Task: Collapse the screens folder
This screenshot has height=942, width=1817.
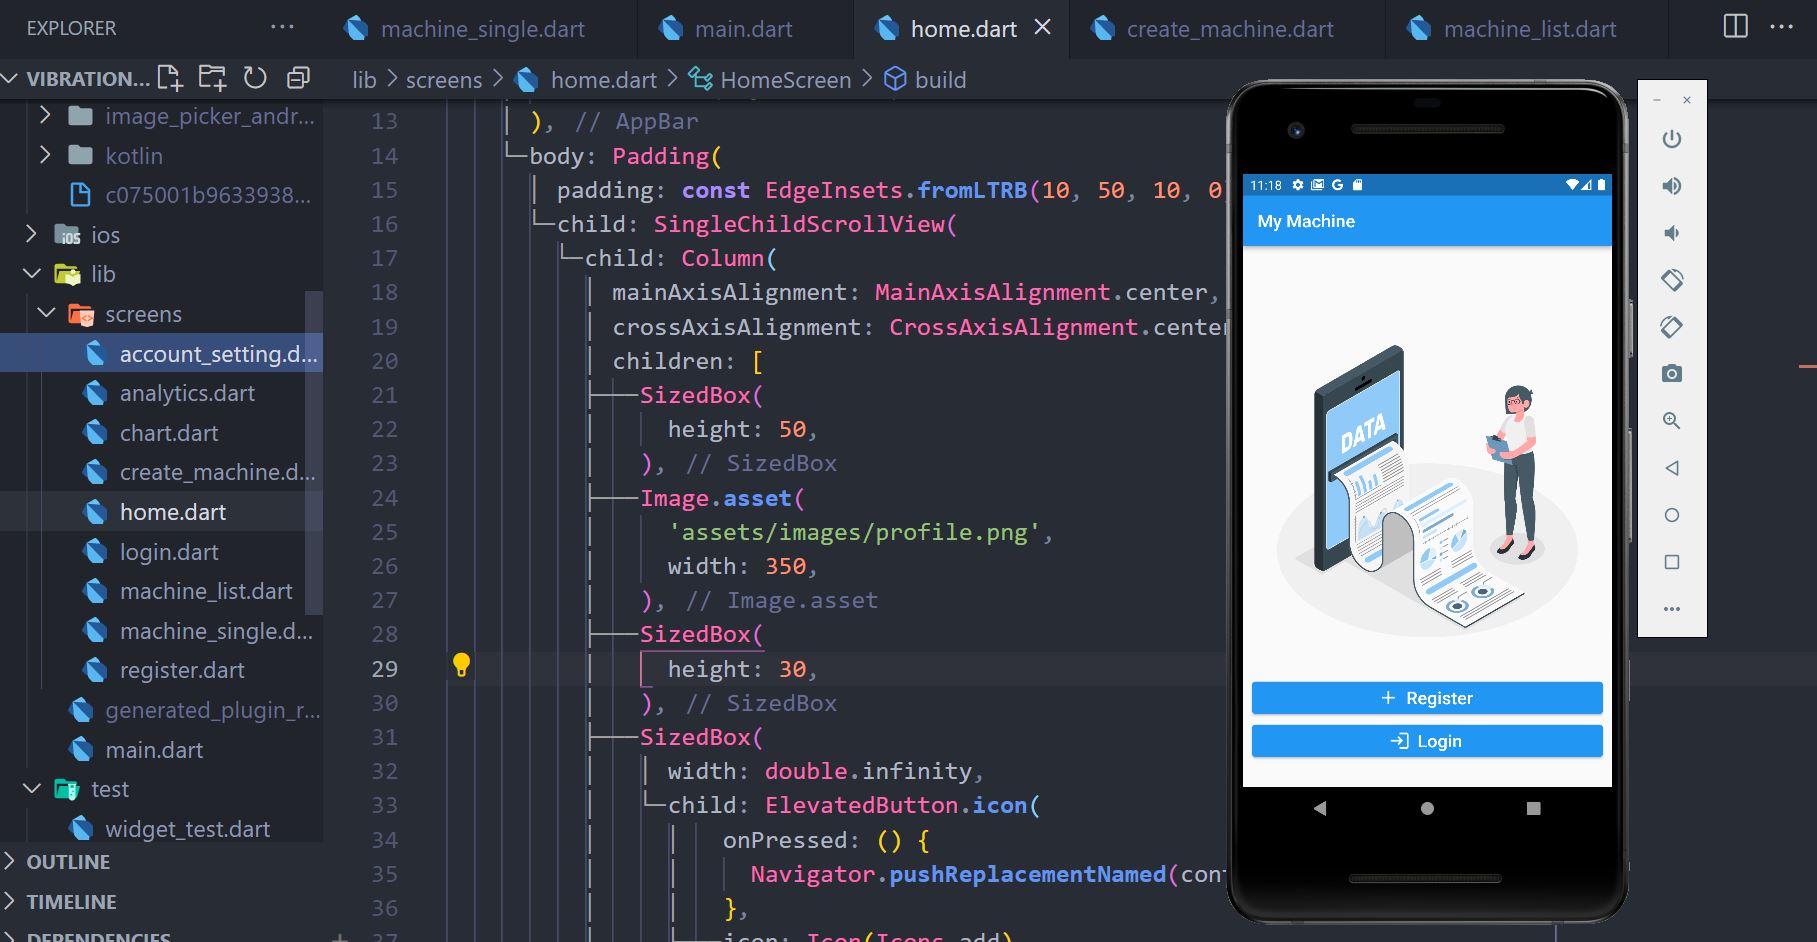Action: (46, 313)
